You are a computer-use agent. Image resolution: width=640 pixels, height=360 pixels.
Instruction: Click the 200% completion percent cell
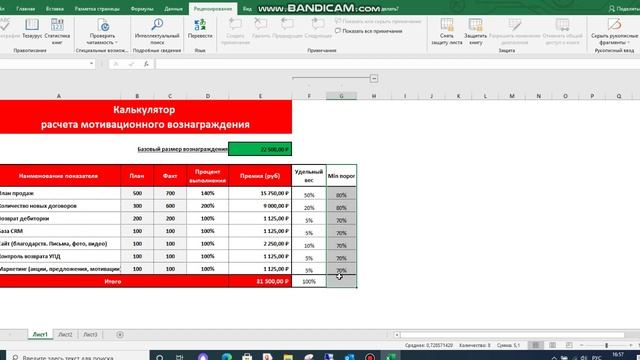[x=207, y=206]
